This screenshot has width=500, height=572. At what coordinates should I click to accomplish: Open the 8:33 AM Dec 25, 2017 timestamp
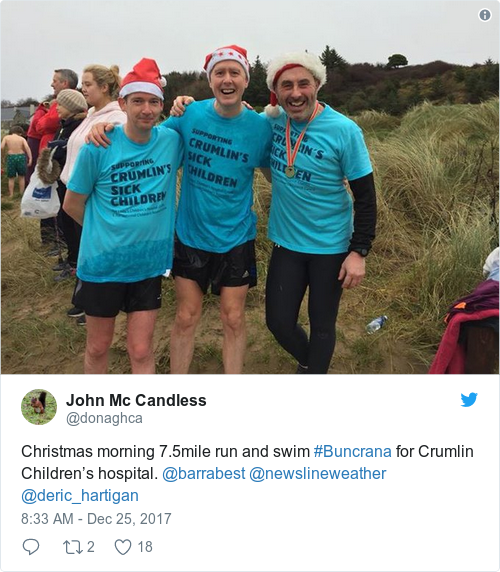(96, 518)
